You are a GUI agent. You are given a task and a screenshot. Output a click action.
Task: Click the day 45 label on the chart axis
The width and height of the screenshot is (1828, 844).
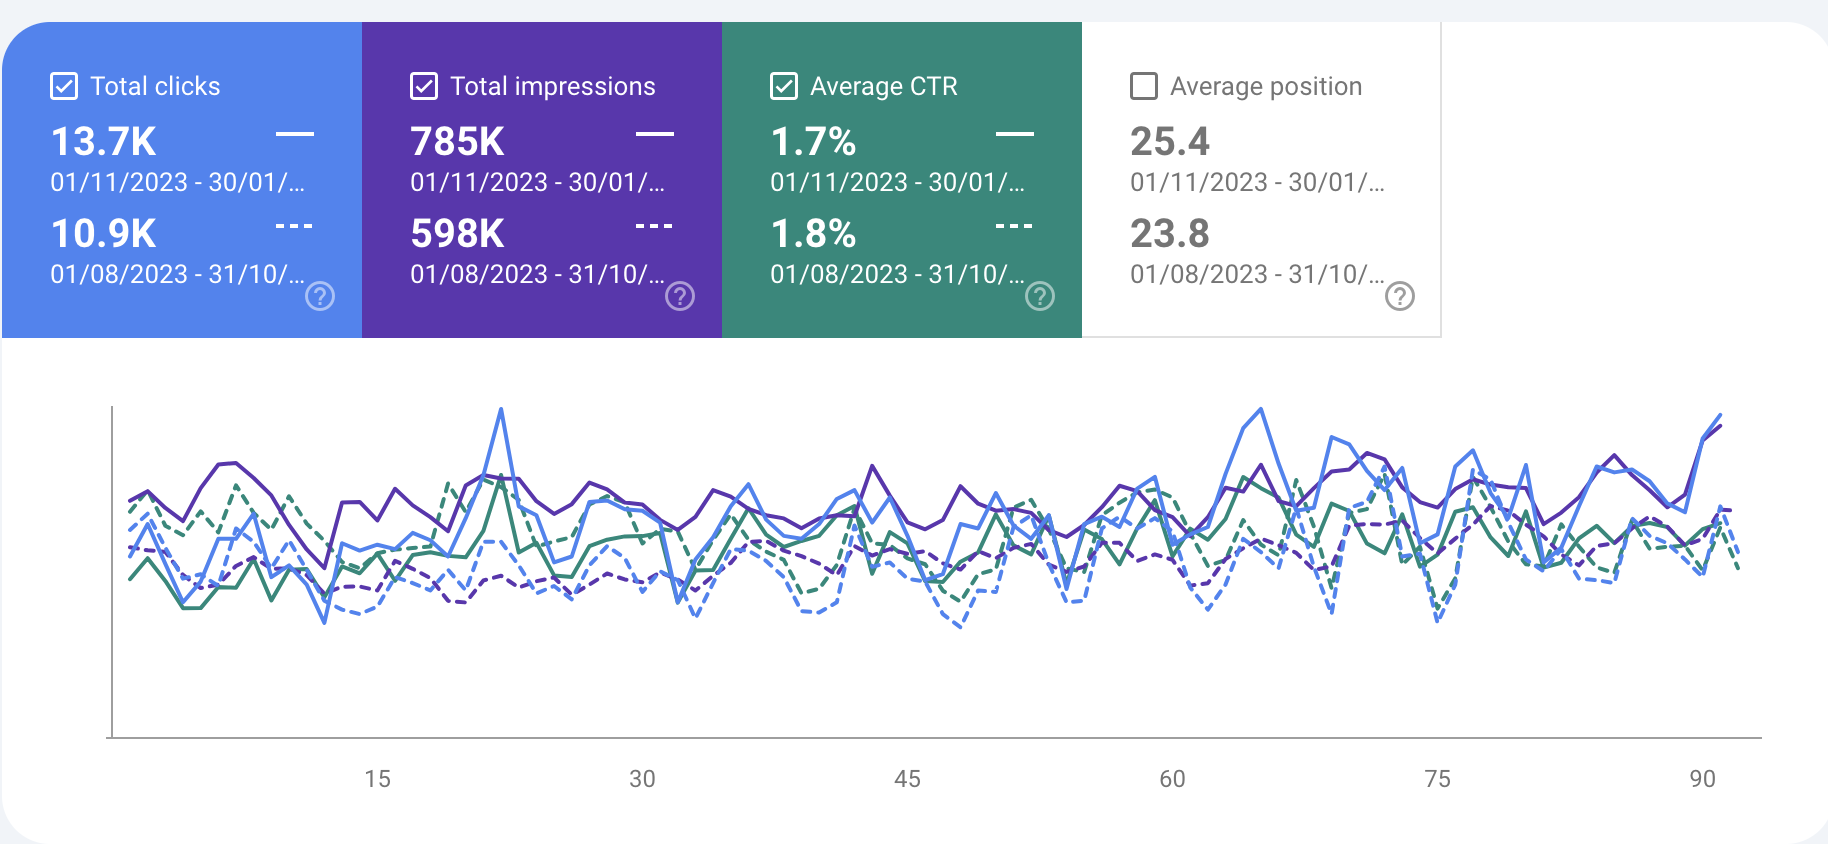pyautogui.click(x=907, y=779)
